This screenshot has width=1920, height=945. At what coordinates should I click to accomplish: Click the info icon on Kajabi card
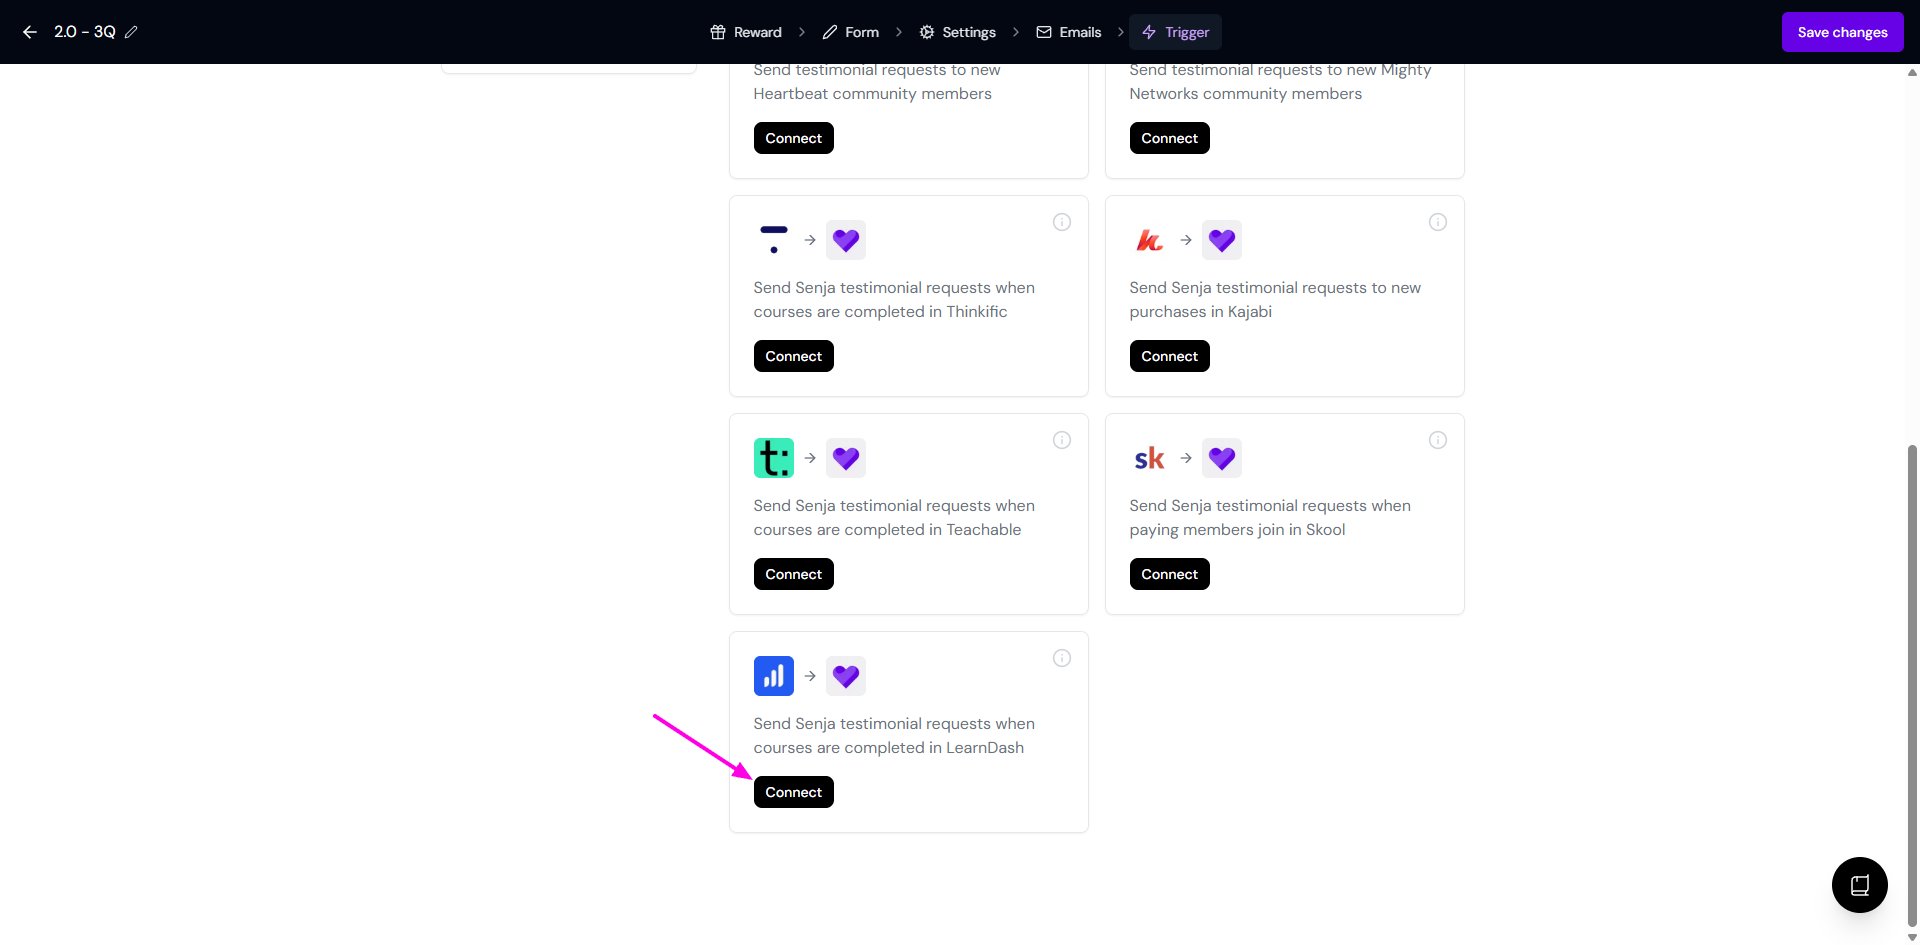(1438, 222)
